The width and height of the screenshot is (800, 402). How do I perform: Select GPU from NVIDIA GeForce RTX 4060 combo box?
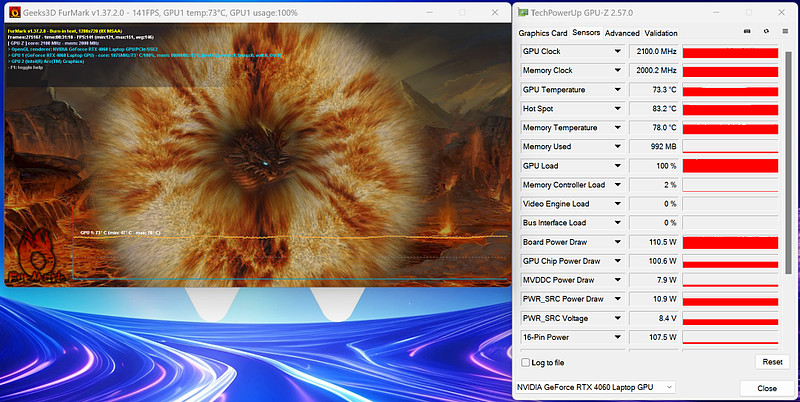(595, 387)
